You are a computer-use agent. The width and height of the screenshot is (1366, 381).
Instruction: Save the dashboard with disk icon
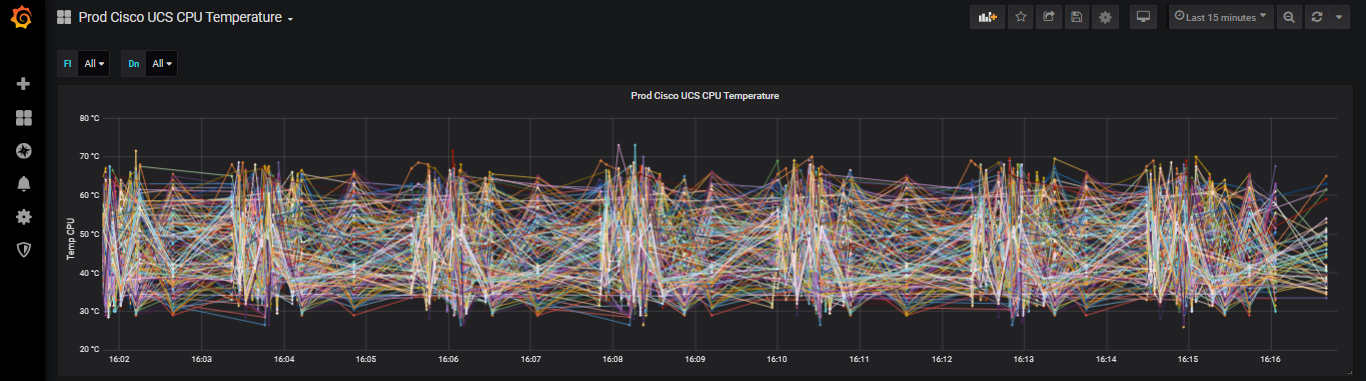pyautogui.click(x=1077, y=17)
